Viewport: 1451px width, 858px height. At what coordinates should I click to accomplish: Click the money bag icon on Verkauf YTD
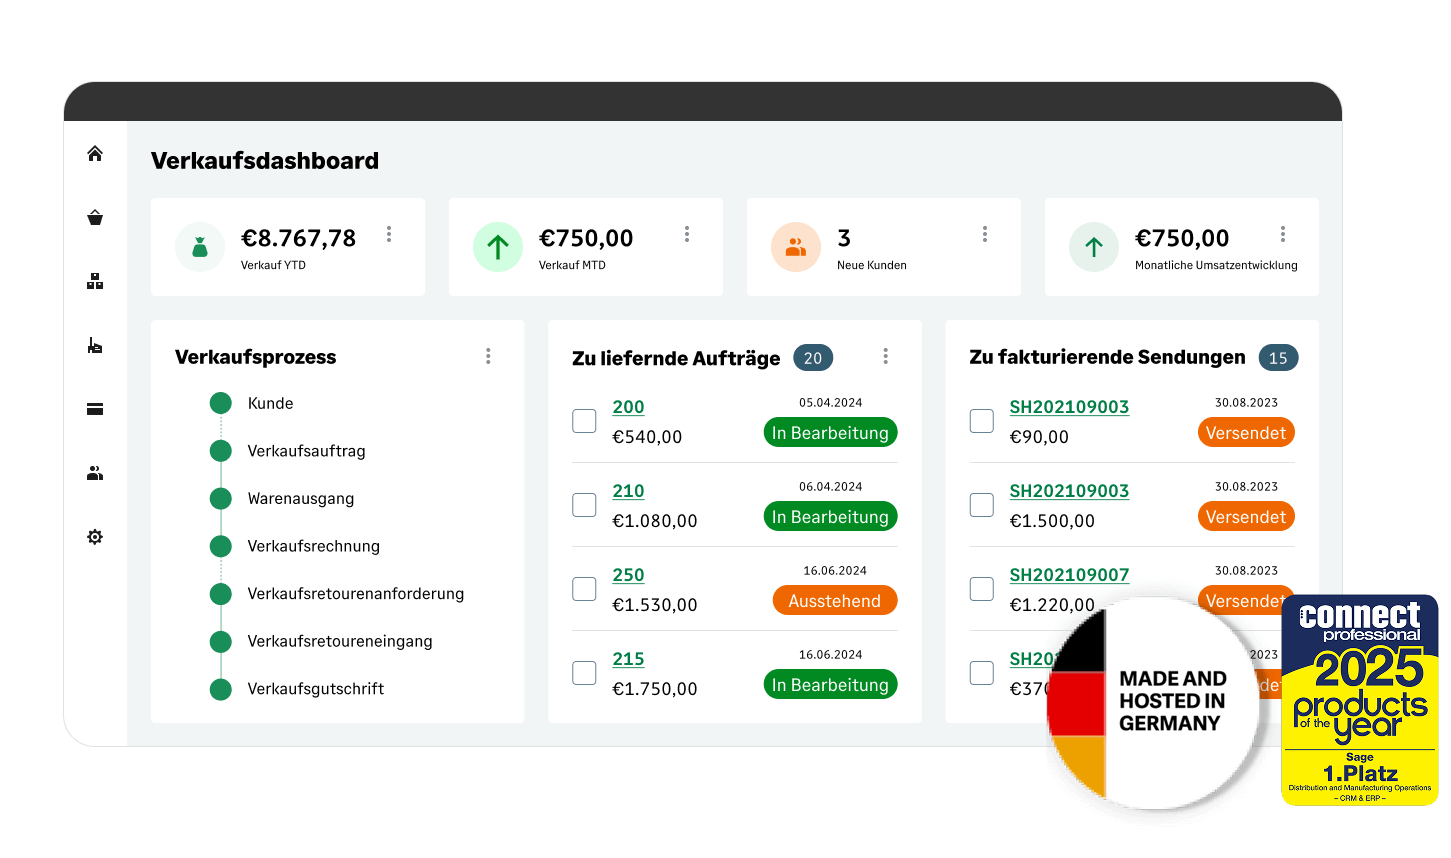pos(200,247)
